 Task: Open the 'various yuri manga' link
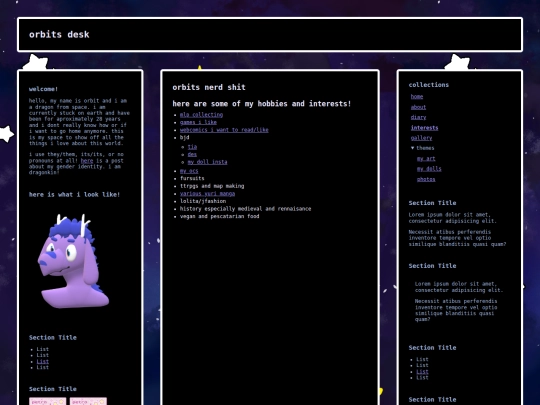207,194
